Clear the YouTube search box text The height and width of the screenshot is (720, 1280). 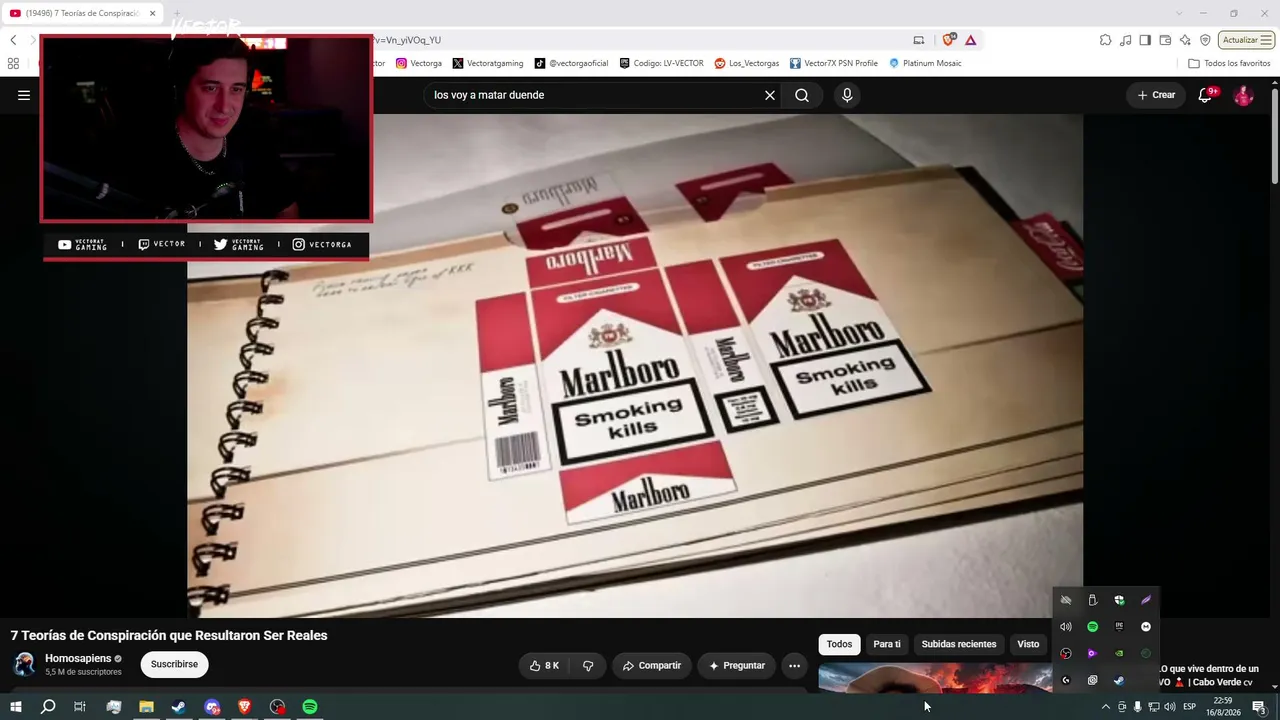tap(770, 95)
